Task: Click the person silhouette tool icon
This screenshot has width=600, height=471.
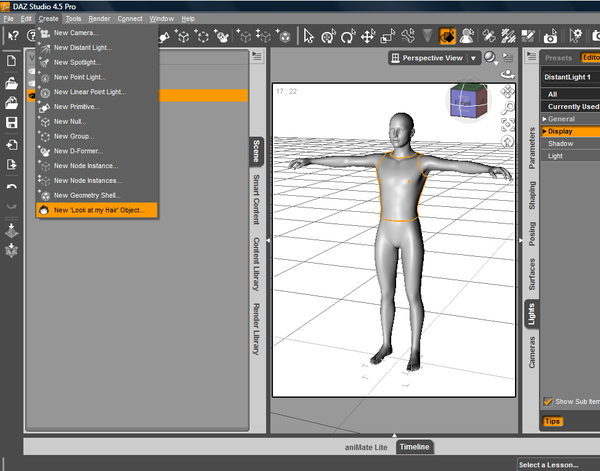Action: [x=467, y=36]
